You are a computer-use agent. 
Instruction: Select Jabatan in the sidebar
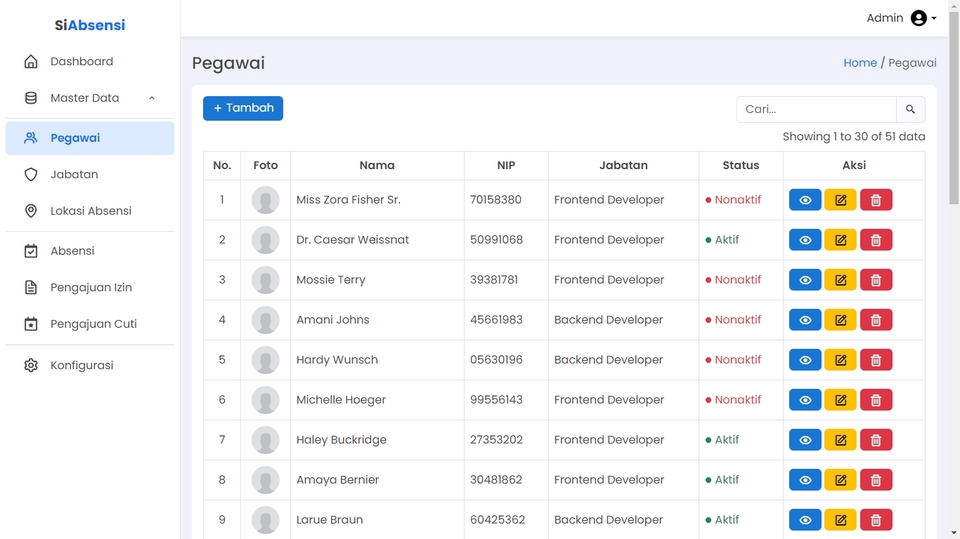pos(74,175)
